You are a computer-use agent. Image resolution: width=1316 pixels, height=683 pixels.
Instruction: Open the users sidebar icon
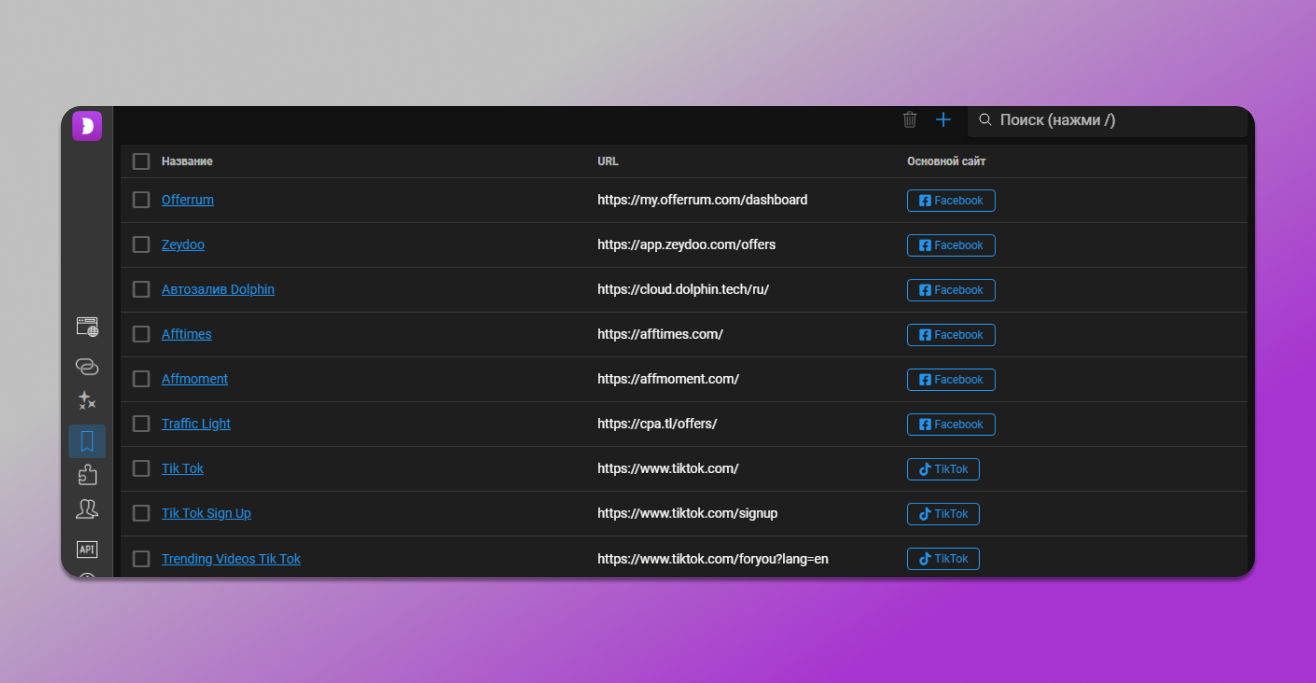pos(87,509)
